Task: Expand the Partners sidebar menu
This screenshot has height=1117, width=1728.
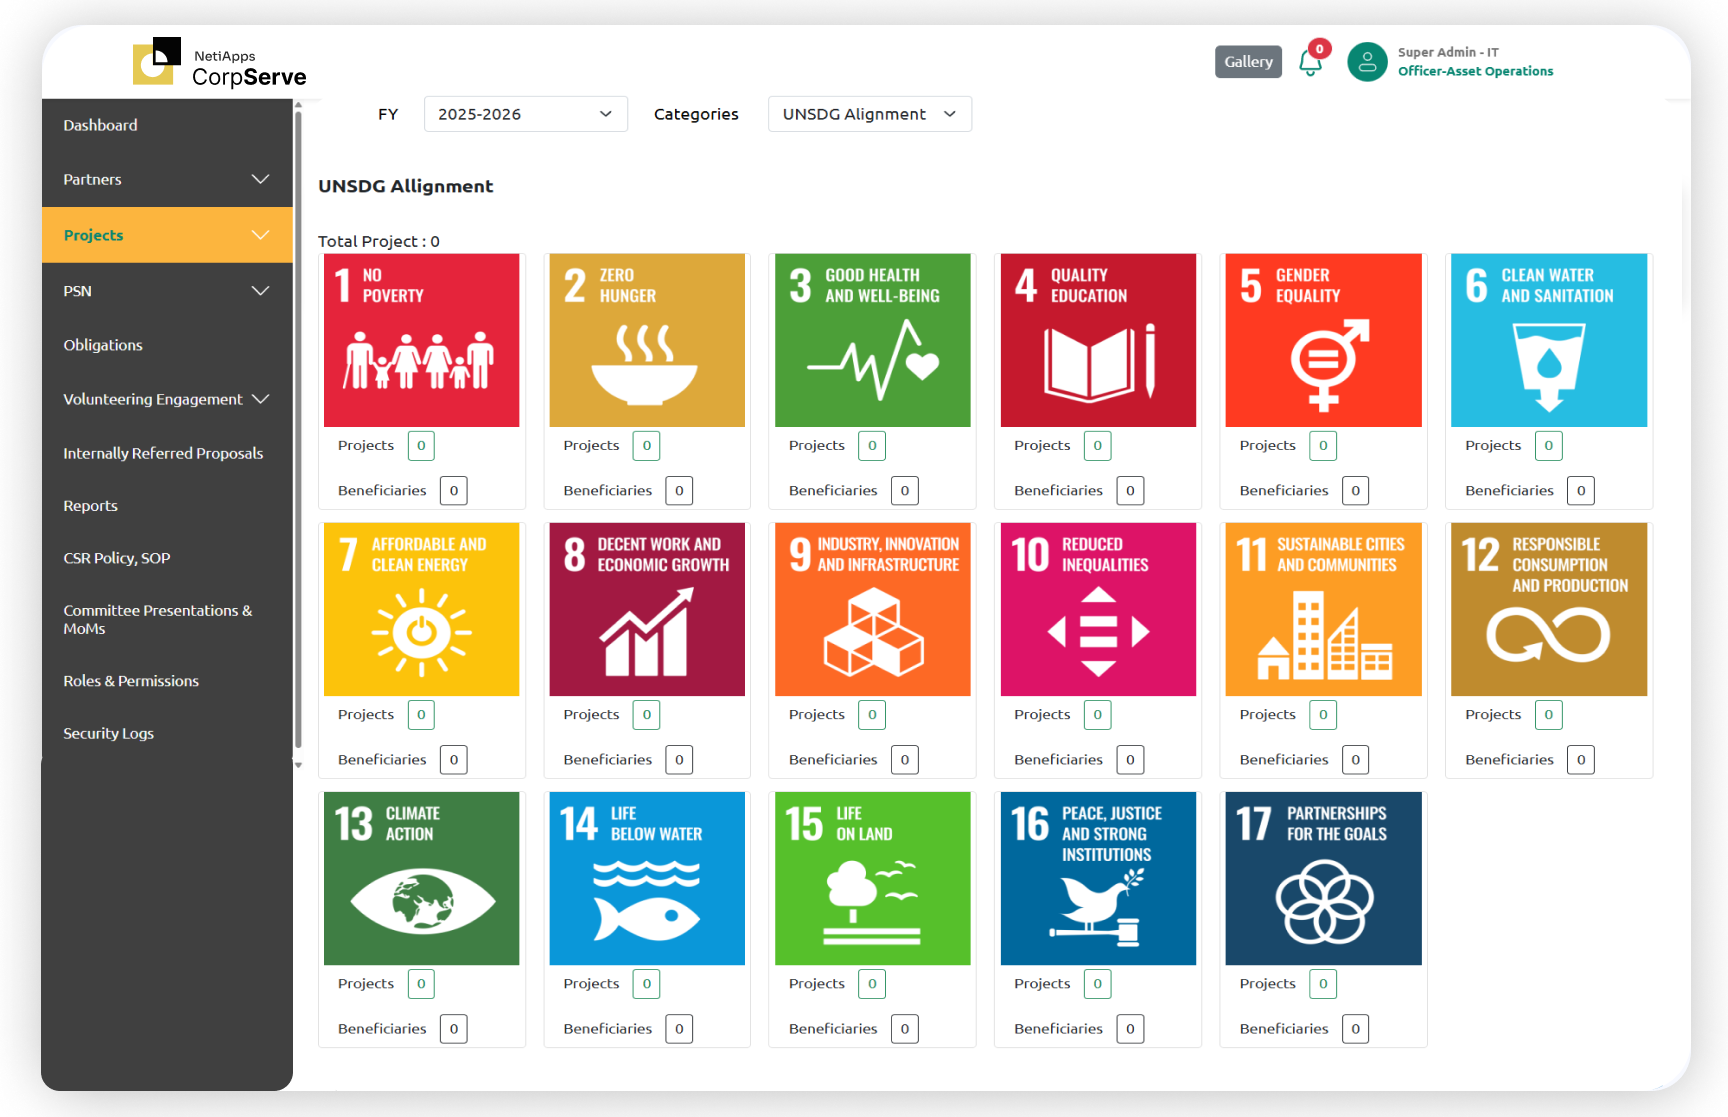Action: click(x=167, y=179)
